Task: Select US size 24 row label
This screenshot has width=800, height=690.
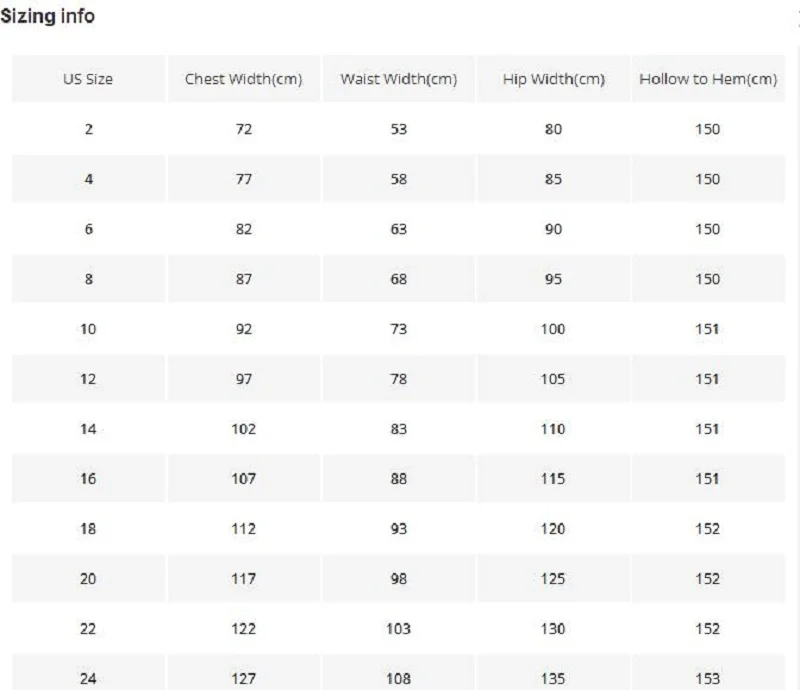Action: (88, 679)
